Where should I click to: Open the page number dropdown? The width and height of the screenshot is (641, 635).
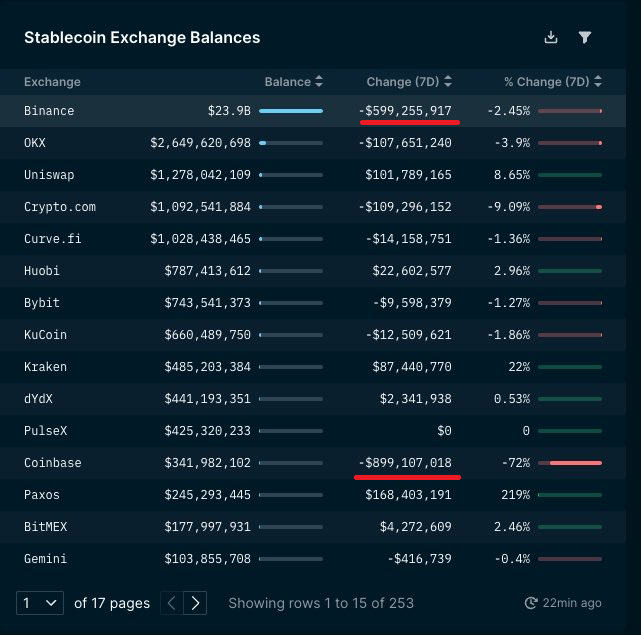(40, 603)
